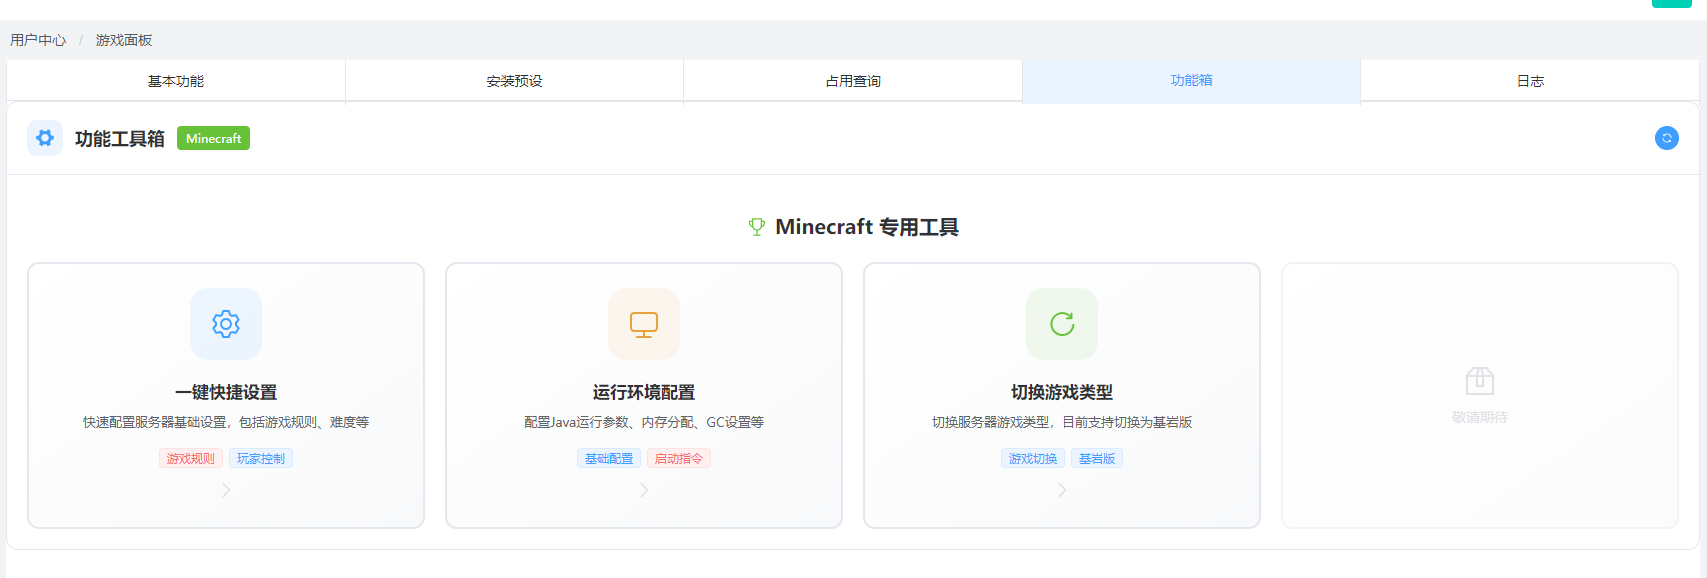This screenshot has height=578, width=1707.
Task: Click the blue gear icon beside 功能工具箱
Action: coord(45,138)
